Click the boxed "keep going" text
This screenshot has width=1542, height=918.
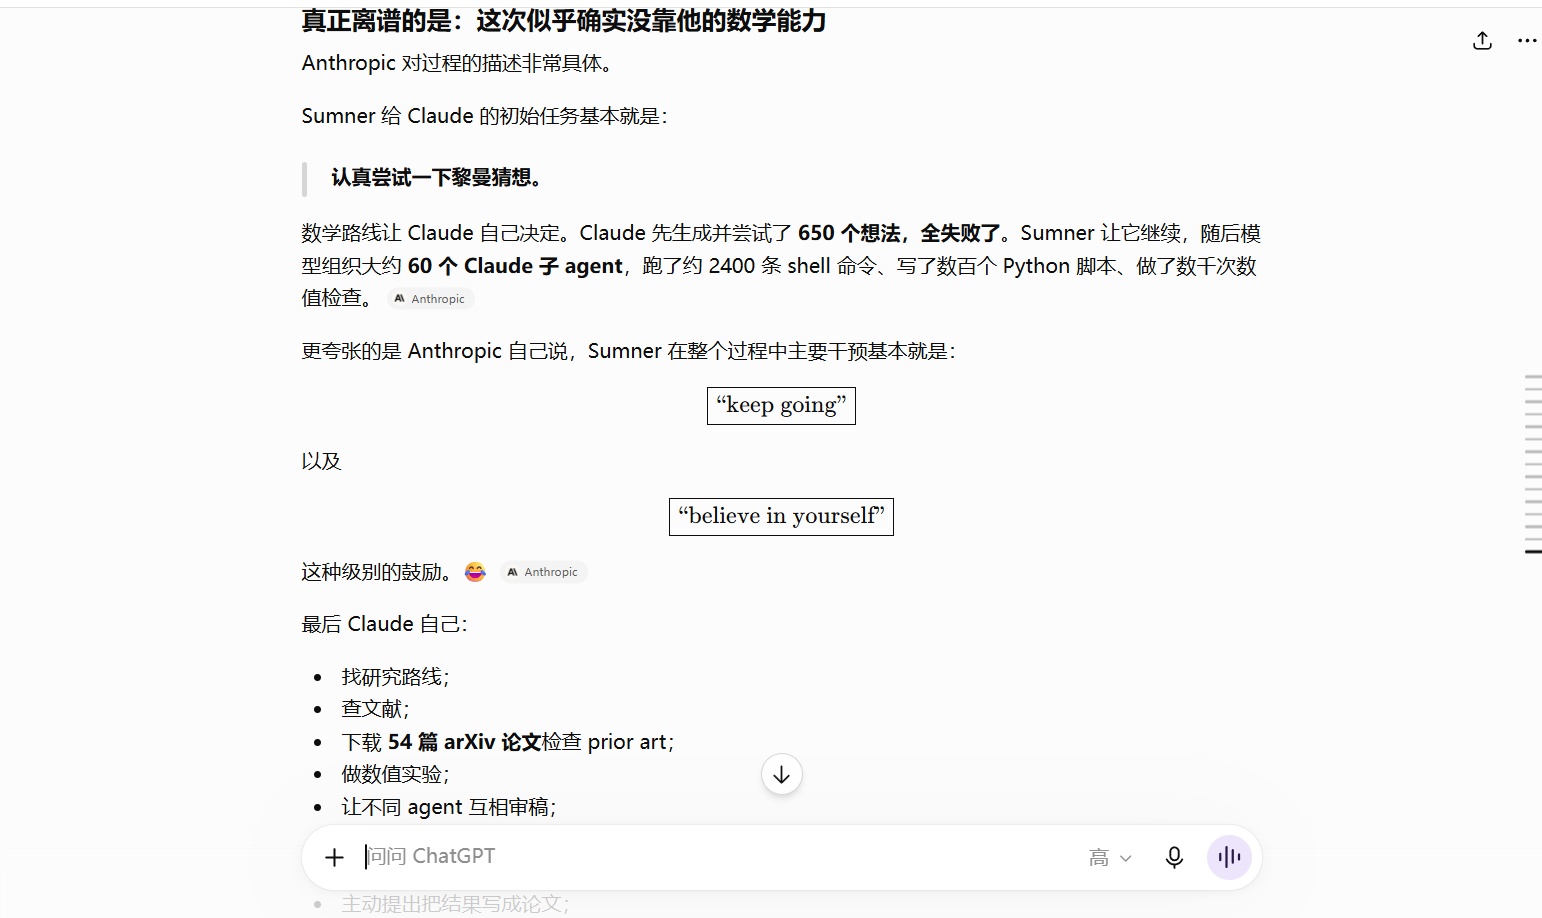(781, 406)
